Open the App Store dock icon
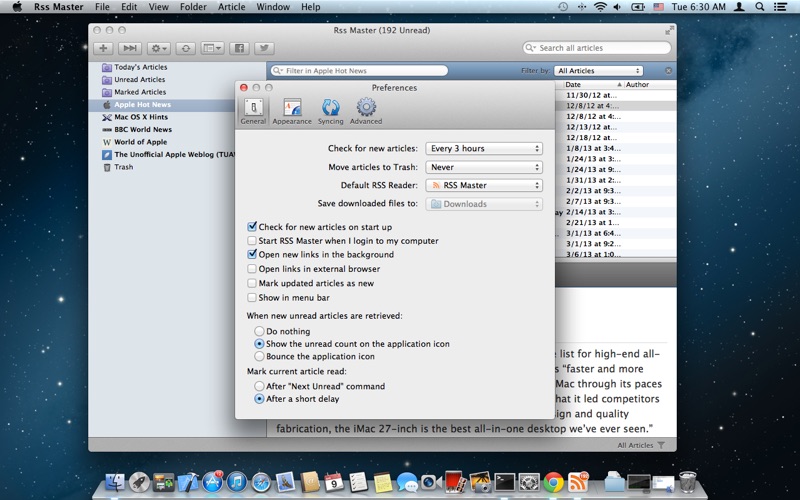The image size is (800, 500). coord(213,482)
